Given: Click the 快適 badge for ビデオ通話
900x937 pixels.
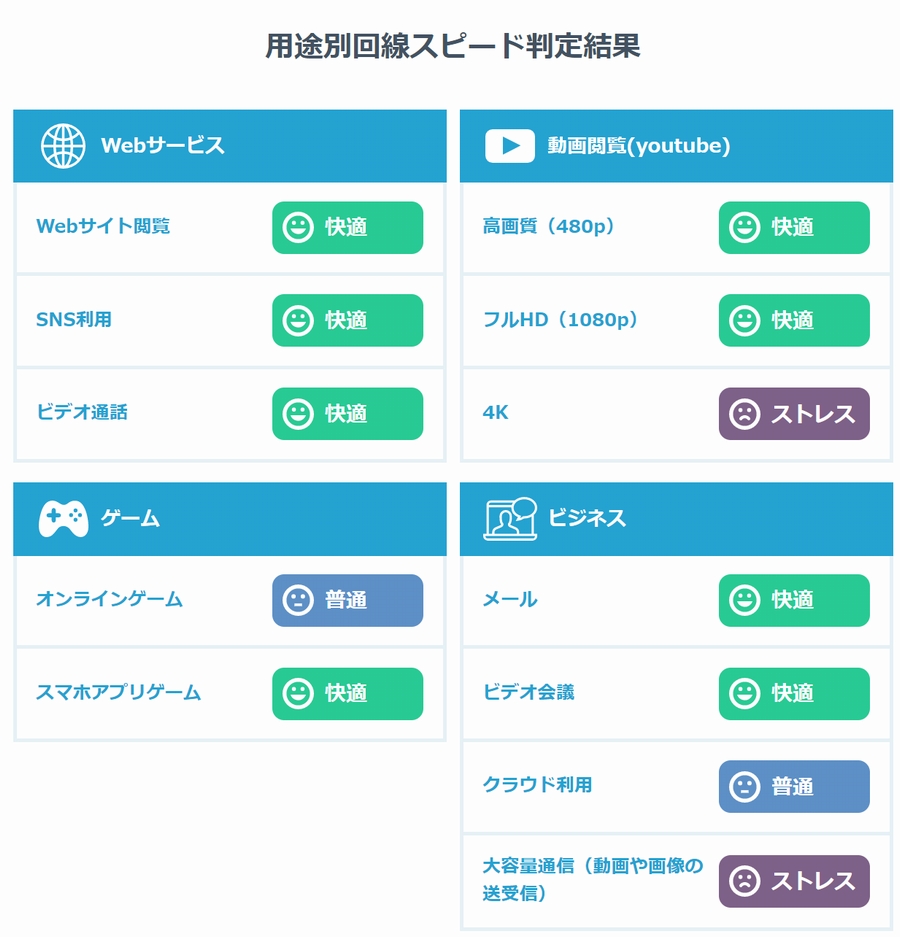Looking at the screenshot, I should pyautogui.click(x=347, y=414).
